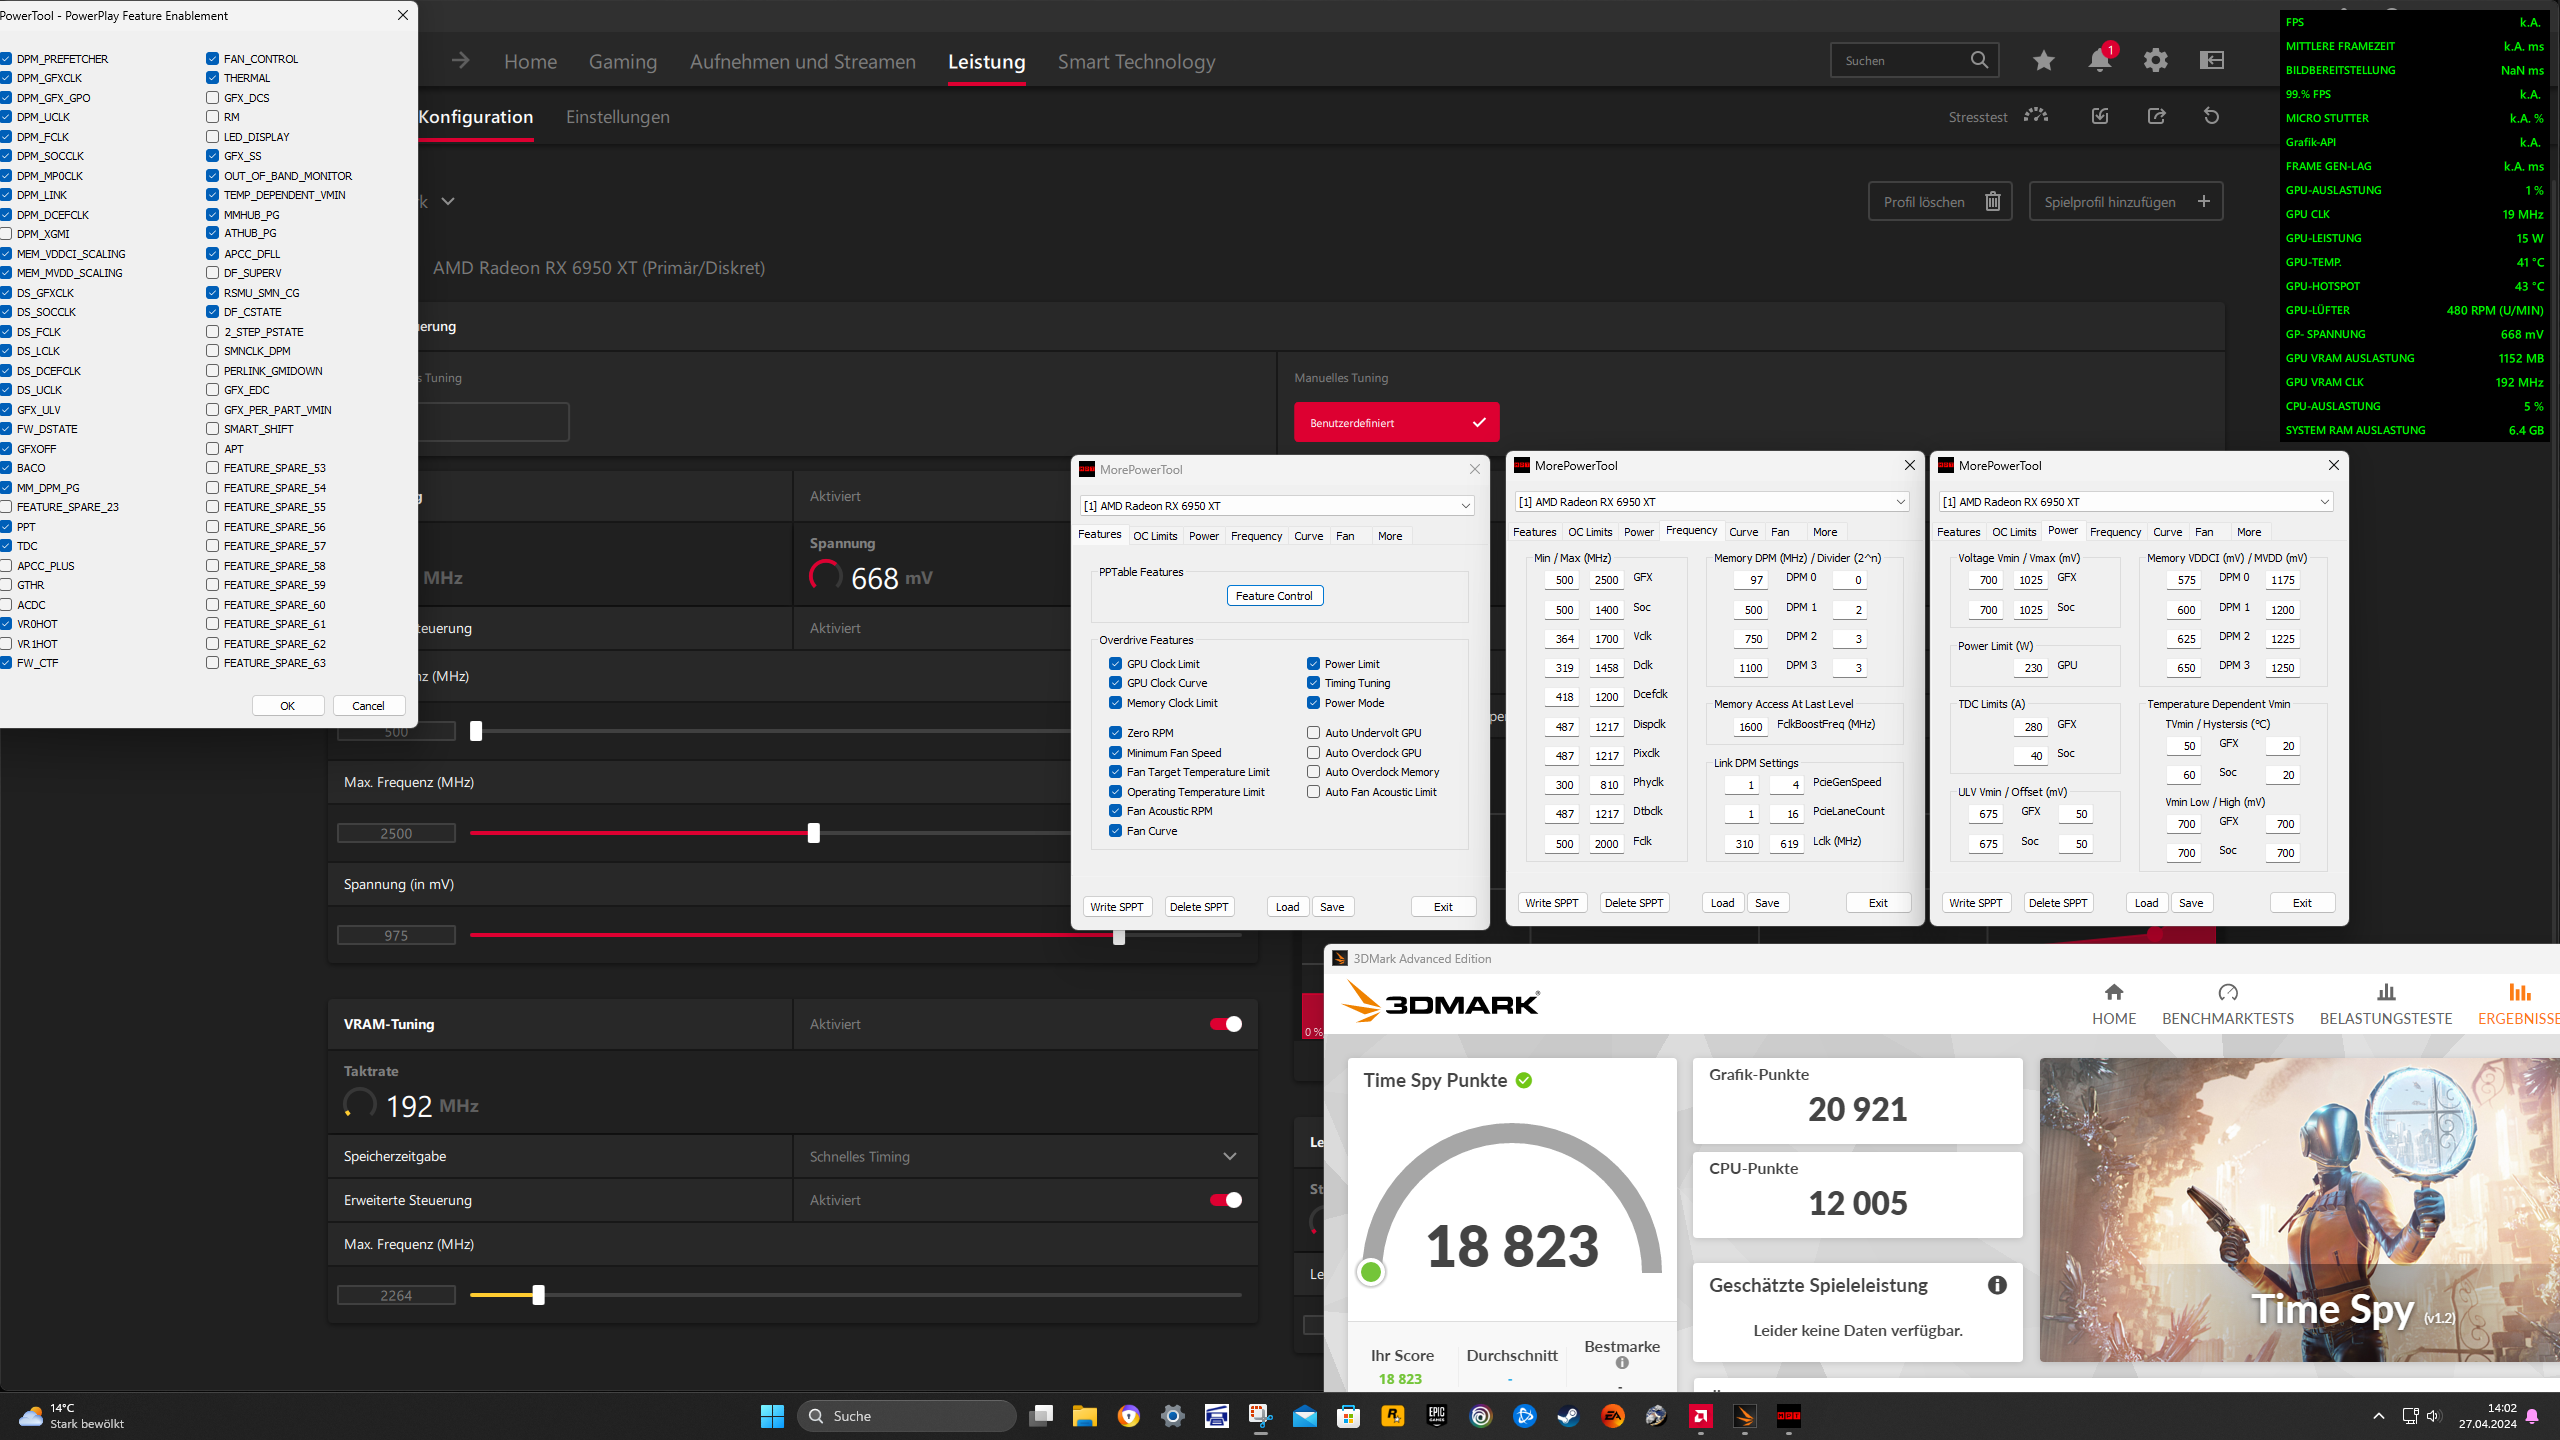
Task: Go to 3DMark Home icon
Action: click(x=2113, y=992)
